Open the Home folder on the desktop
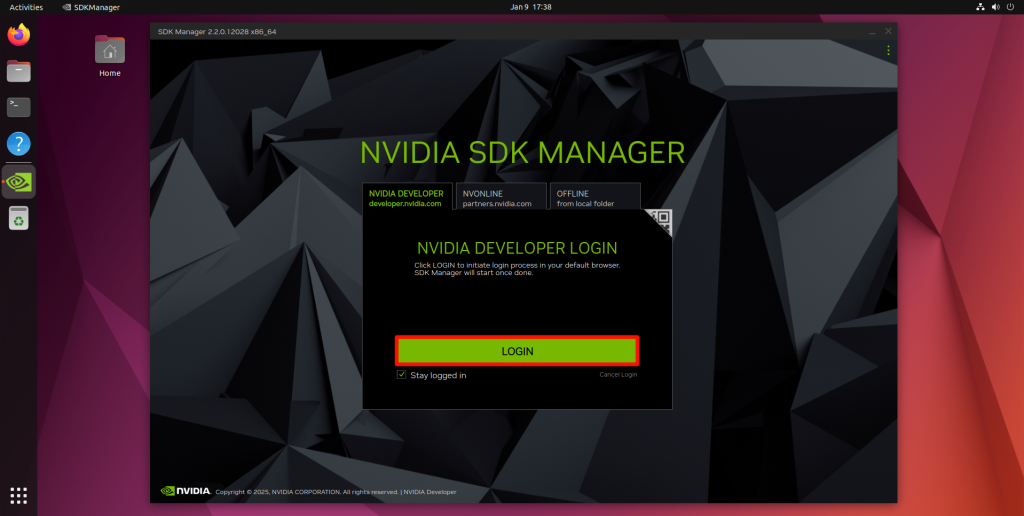The image size is (1024, 516). 109,55
